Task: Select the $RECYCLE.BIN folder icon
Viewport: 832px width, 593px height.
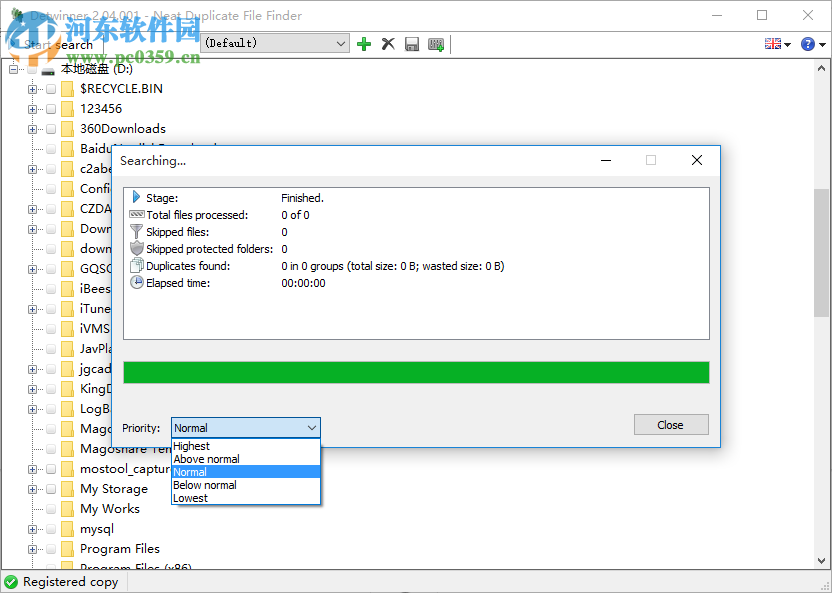Action: [67, 89]
